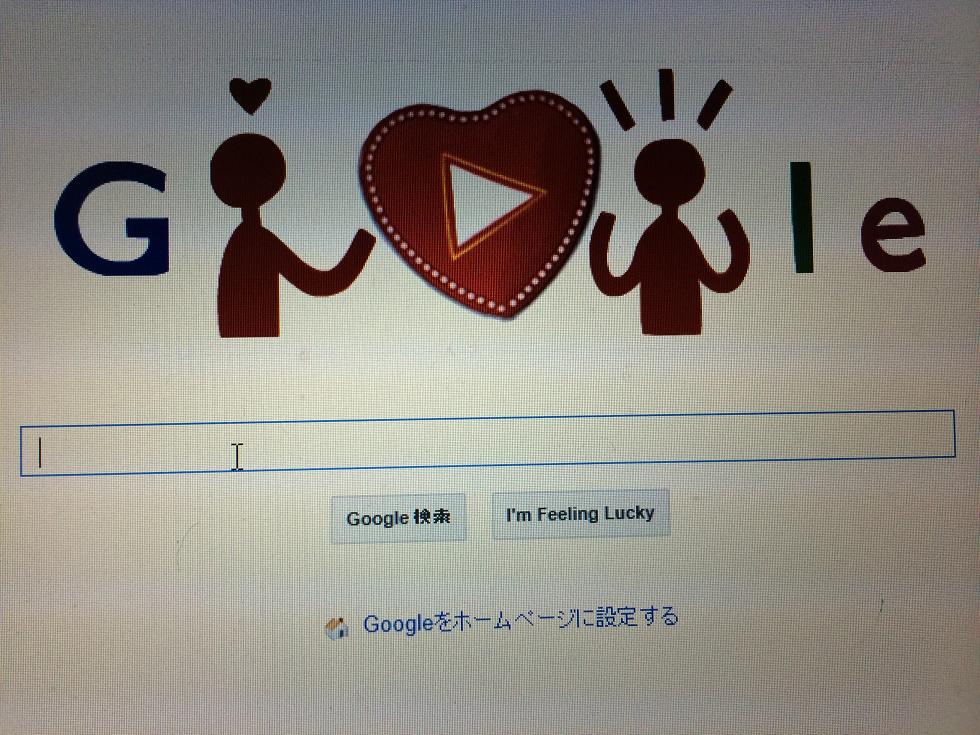
Task: Click the I'm Feeling Lucky button
Action: 581,514
